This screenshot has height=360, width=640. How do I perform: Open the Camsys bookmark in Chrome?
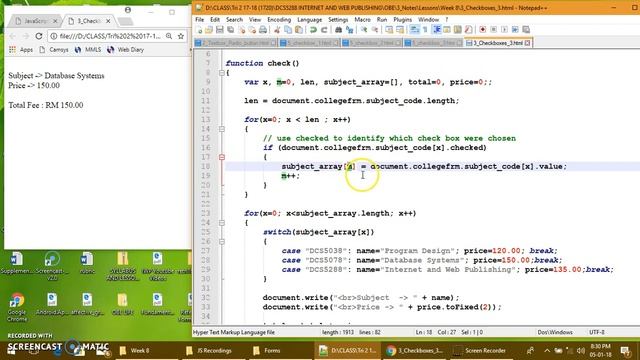[x=54, y=50]
